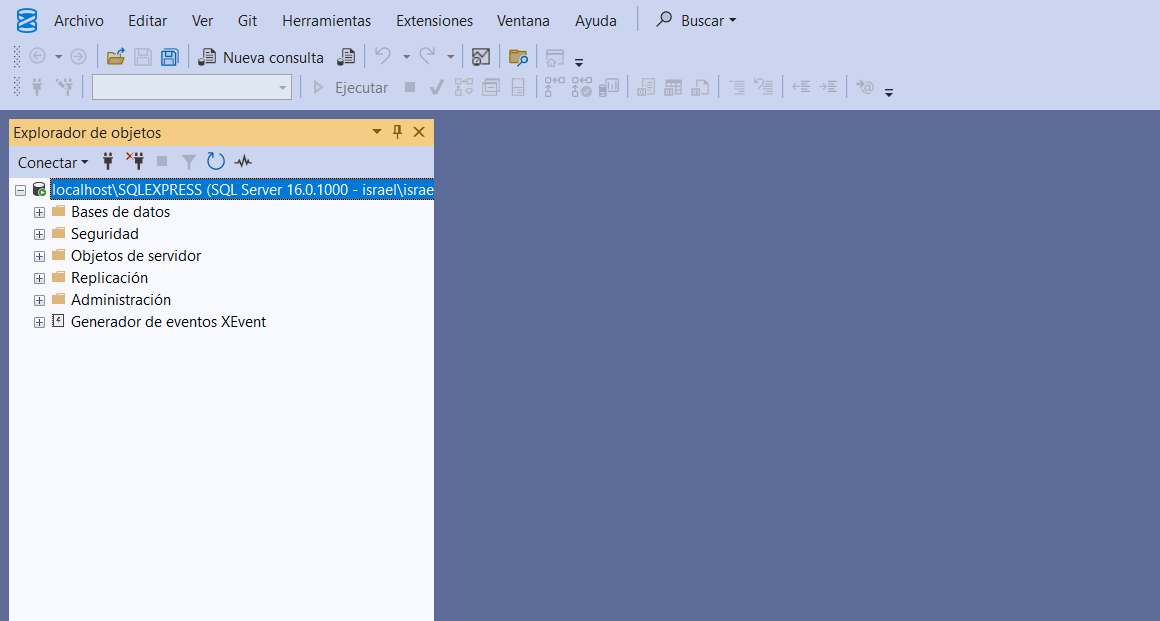Click the Save All disks icon
The image size is (1160, 621).
(169, 57)
